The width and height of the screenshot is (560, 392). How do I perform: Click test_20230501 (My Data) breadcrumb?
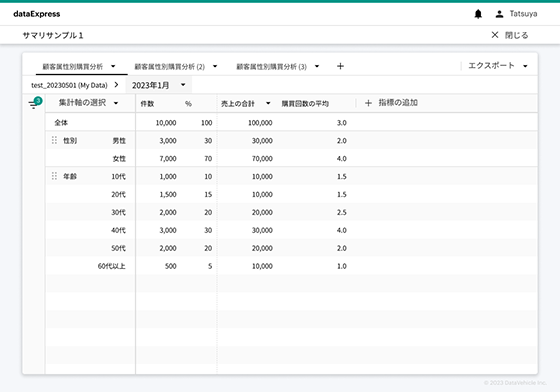click(69, 85)
